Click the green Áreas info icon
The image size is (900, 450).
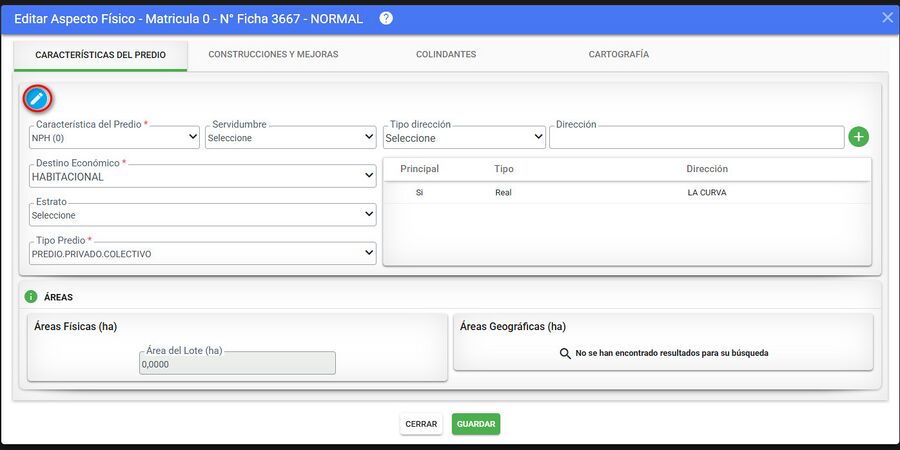click(31, 297)
